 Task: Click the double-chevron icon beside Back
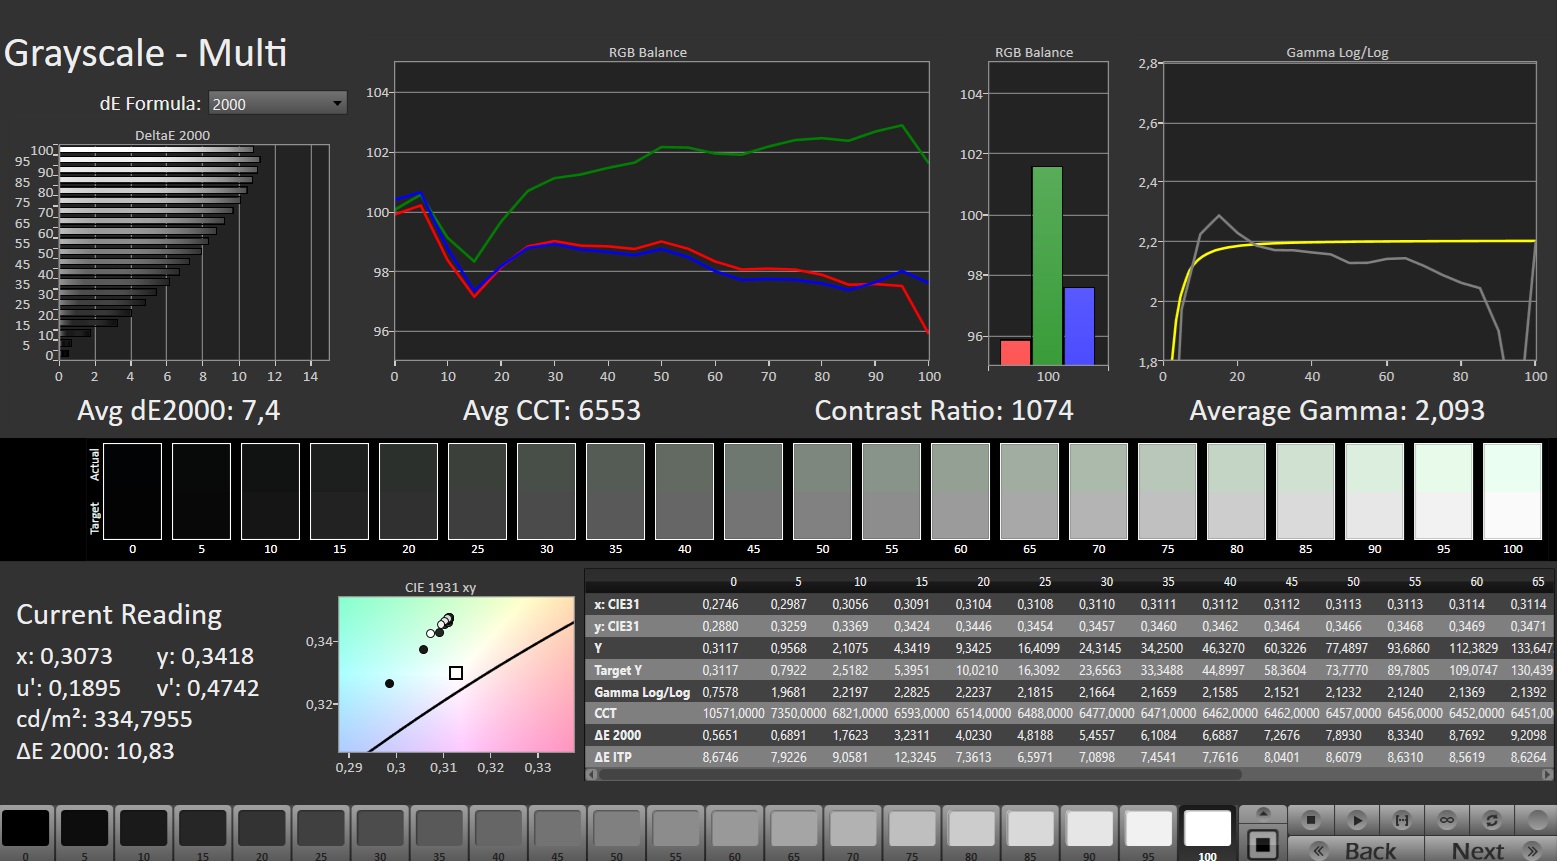[1319, 850]
